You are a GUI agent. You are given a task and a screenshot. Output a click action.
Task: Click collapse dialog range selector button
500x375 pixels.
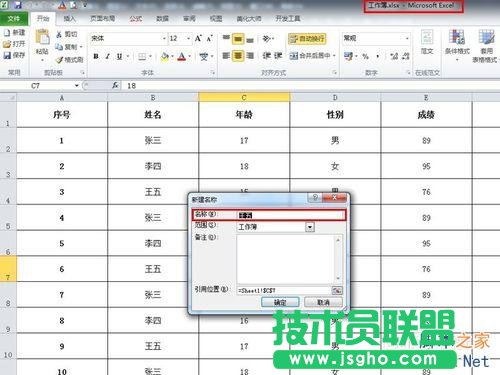[337, 290]
